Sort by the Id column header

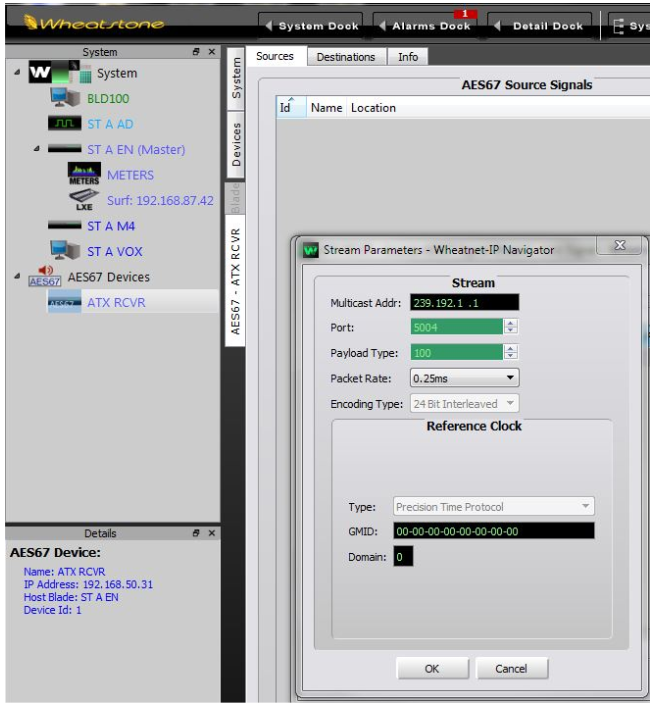click(291, 108)
